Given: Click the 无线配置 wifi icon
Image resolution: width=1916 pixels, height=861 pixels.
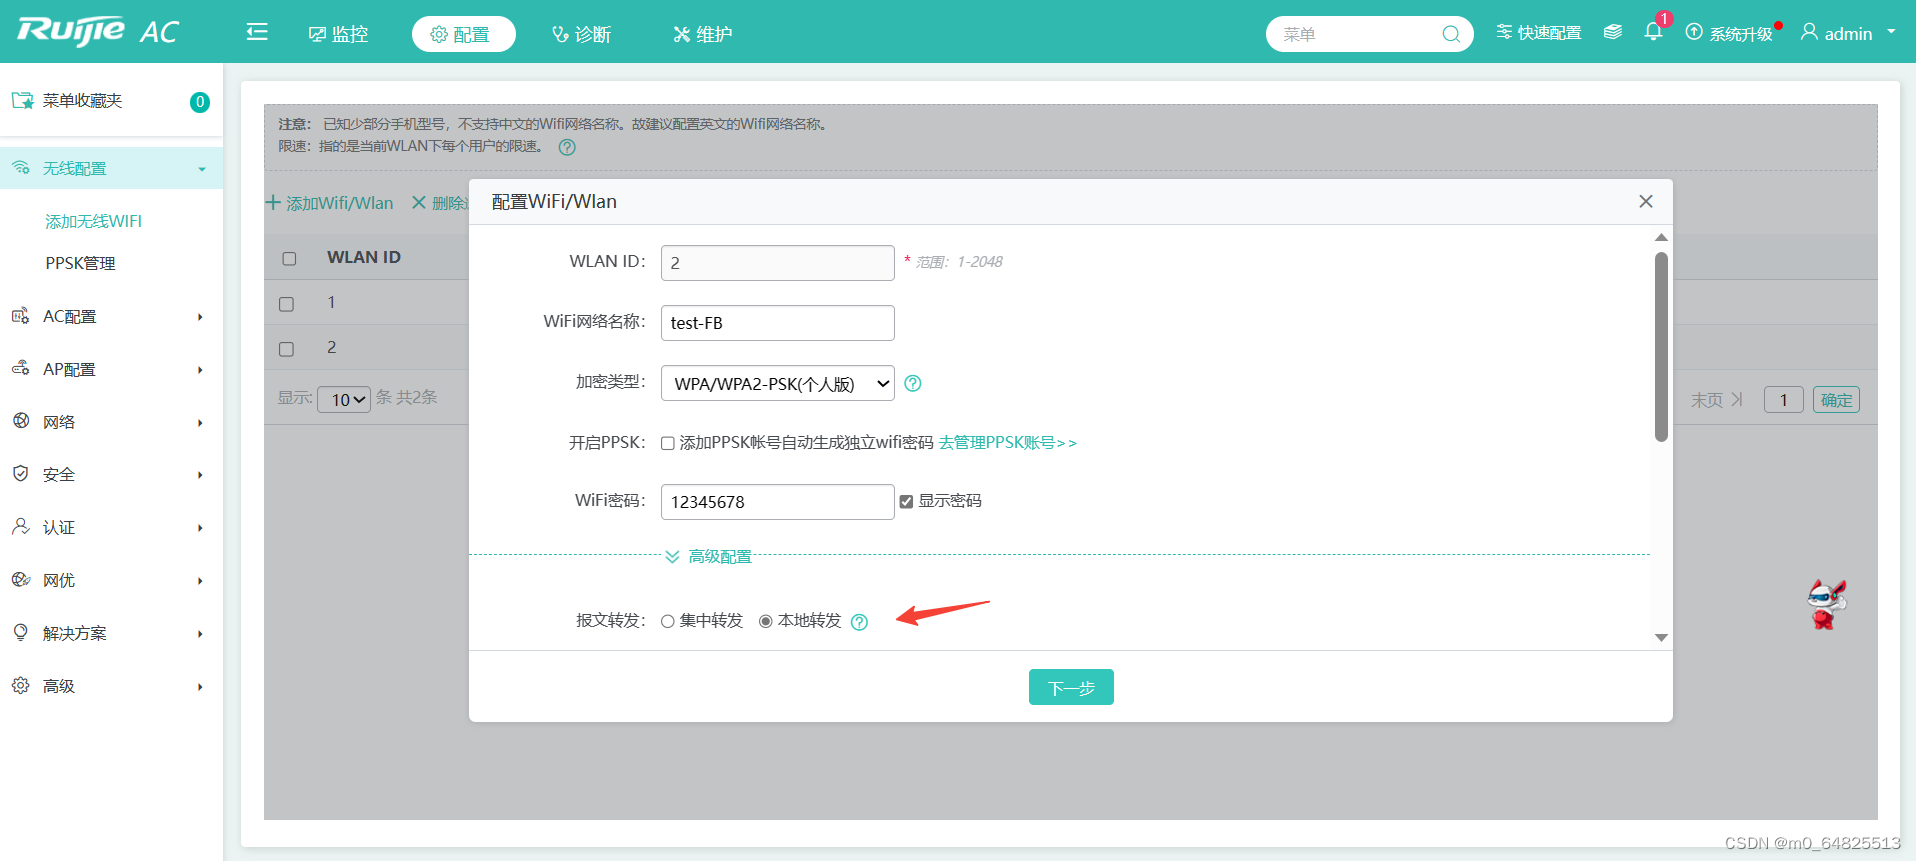Looking at the screenshot, I should [x=20, y=168].
